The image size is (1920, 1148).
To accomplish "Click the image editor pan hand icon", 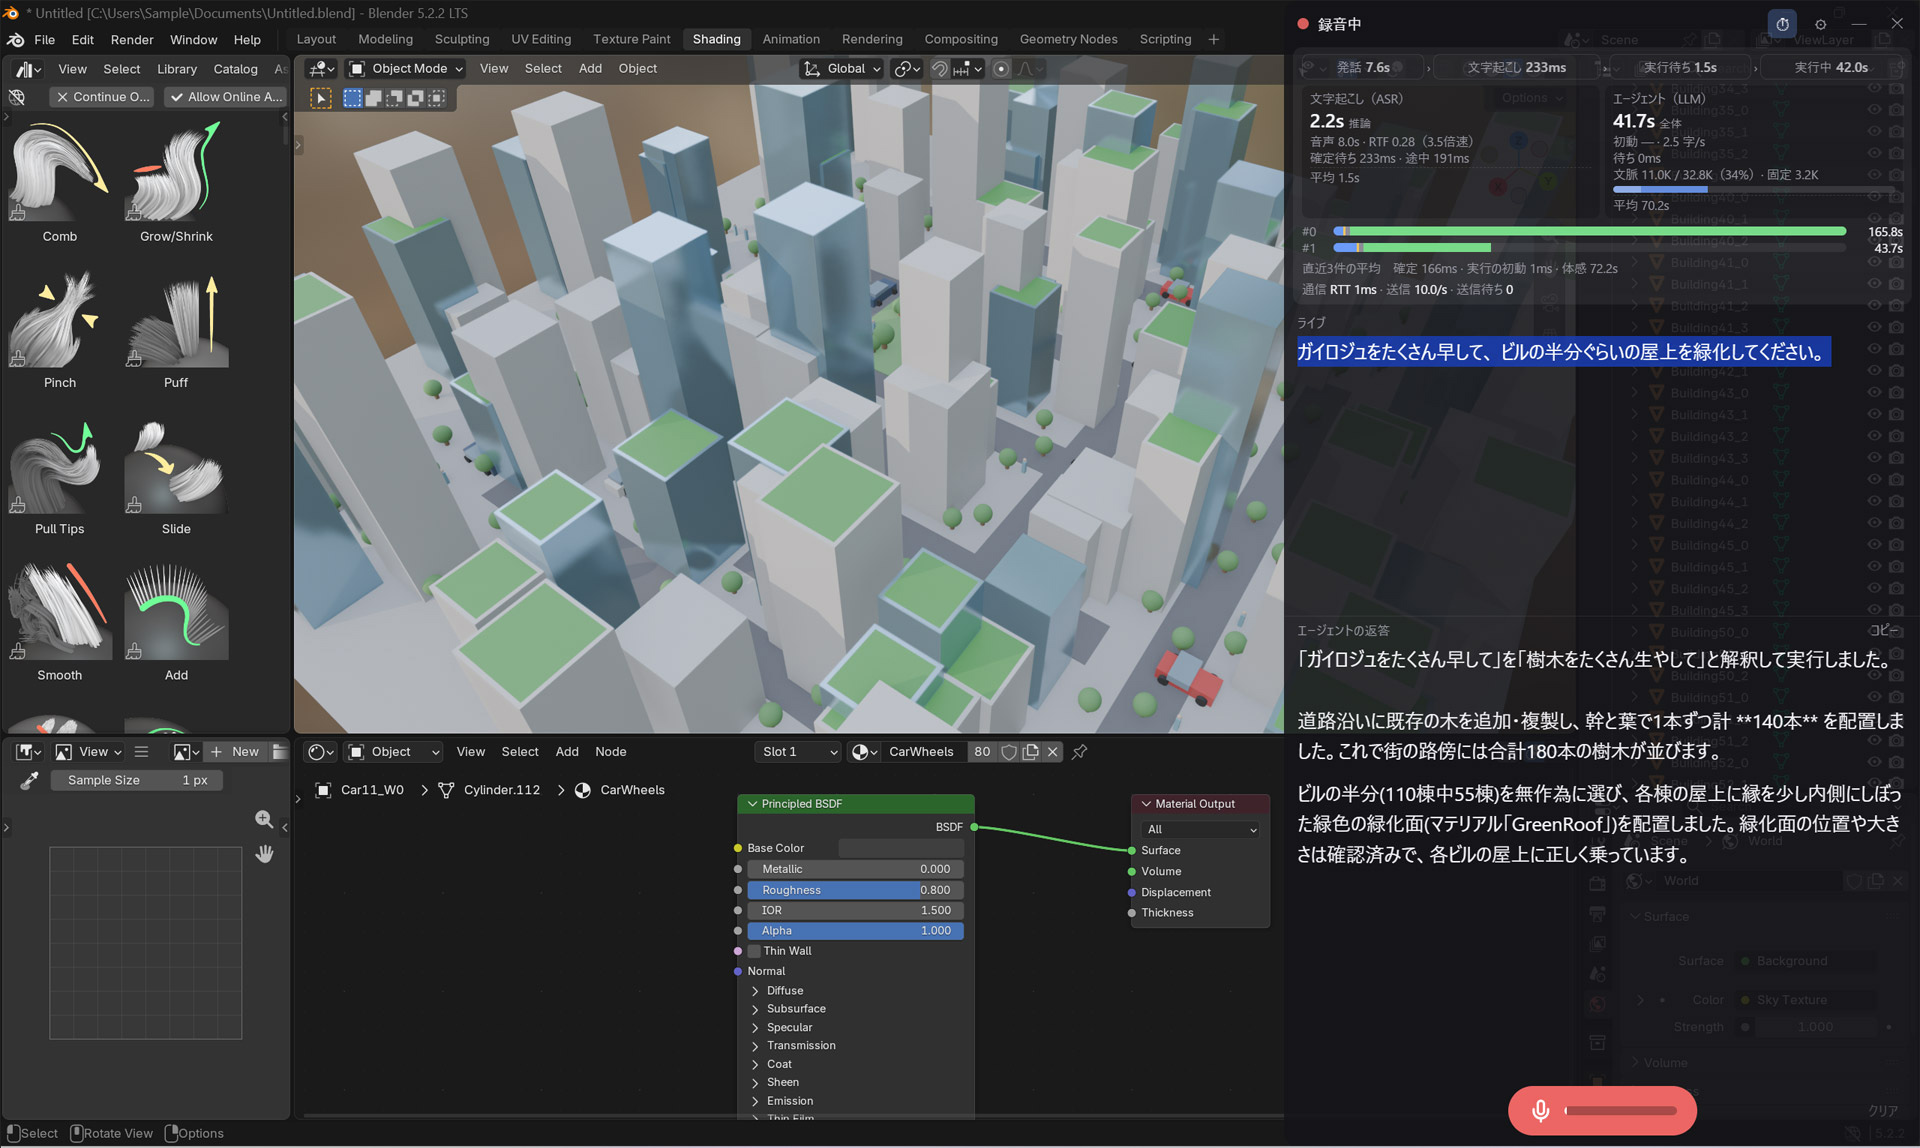I will 264,853.
